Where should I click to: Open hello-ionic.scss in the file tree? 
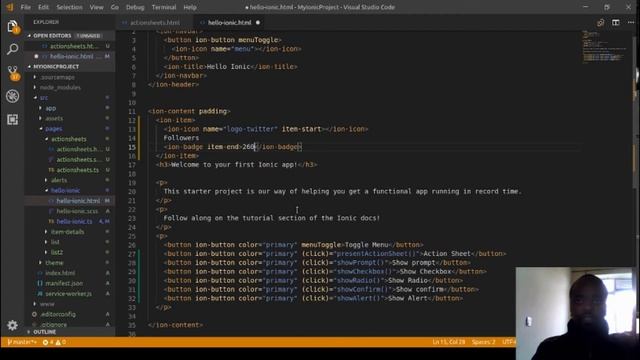coord(69,211)
